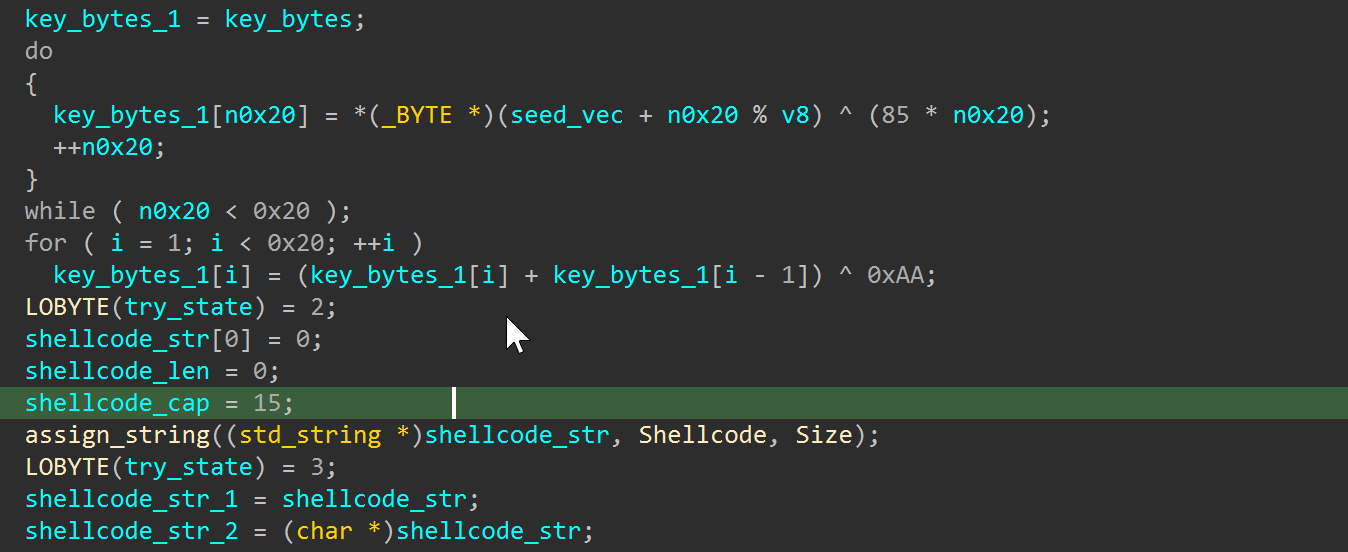Viewport: 1348px width, 552px height.
Task: Click the ++n0x20 increment statement
Action: tap(109, 147)
